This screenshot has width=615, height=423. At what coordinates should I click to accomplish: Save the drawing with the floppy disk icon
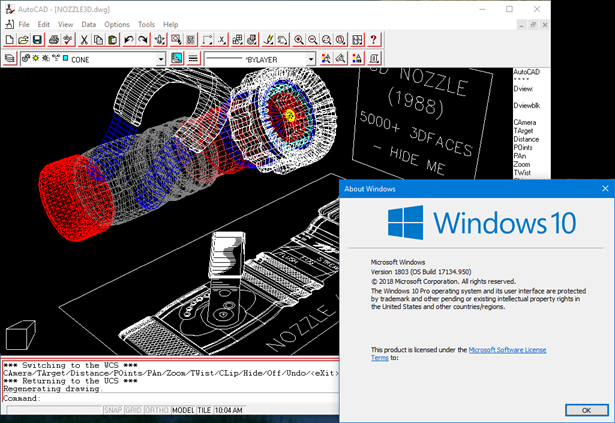[37, 40]
